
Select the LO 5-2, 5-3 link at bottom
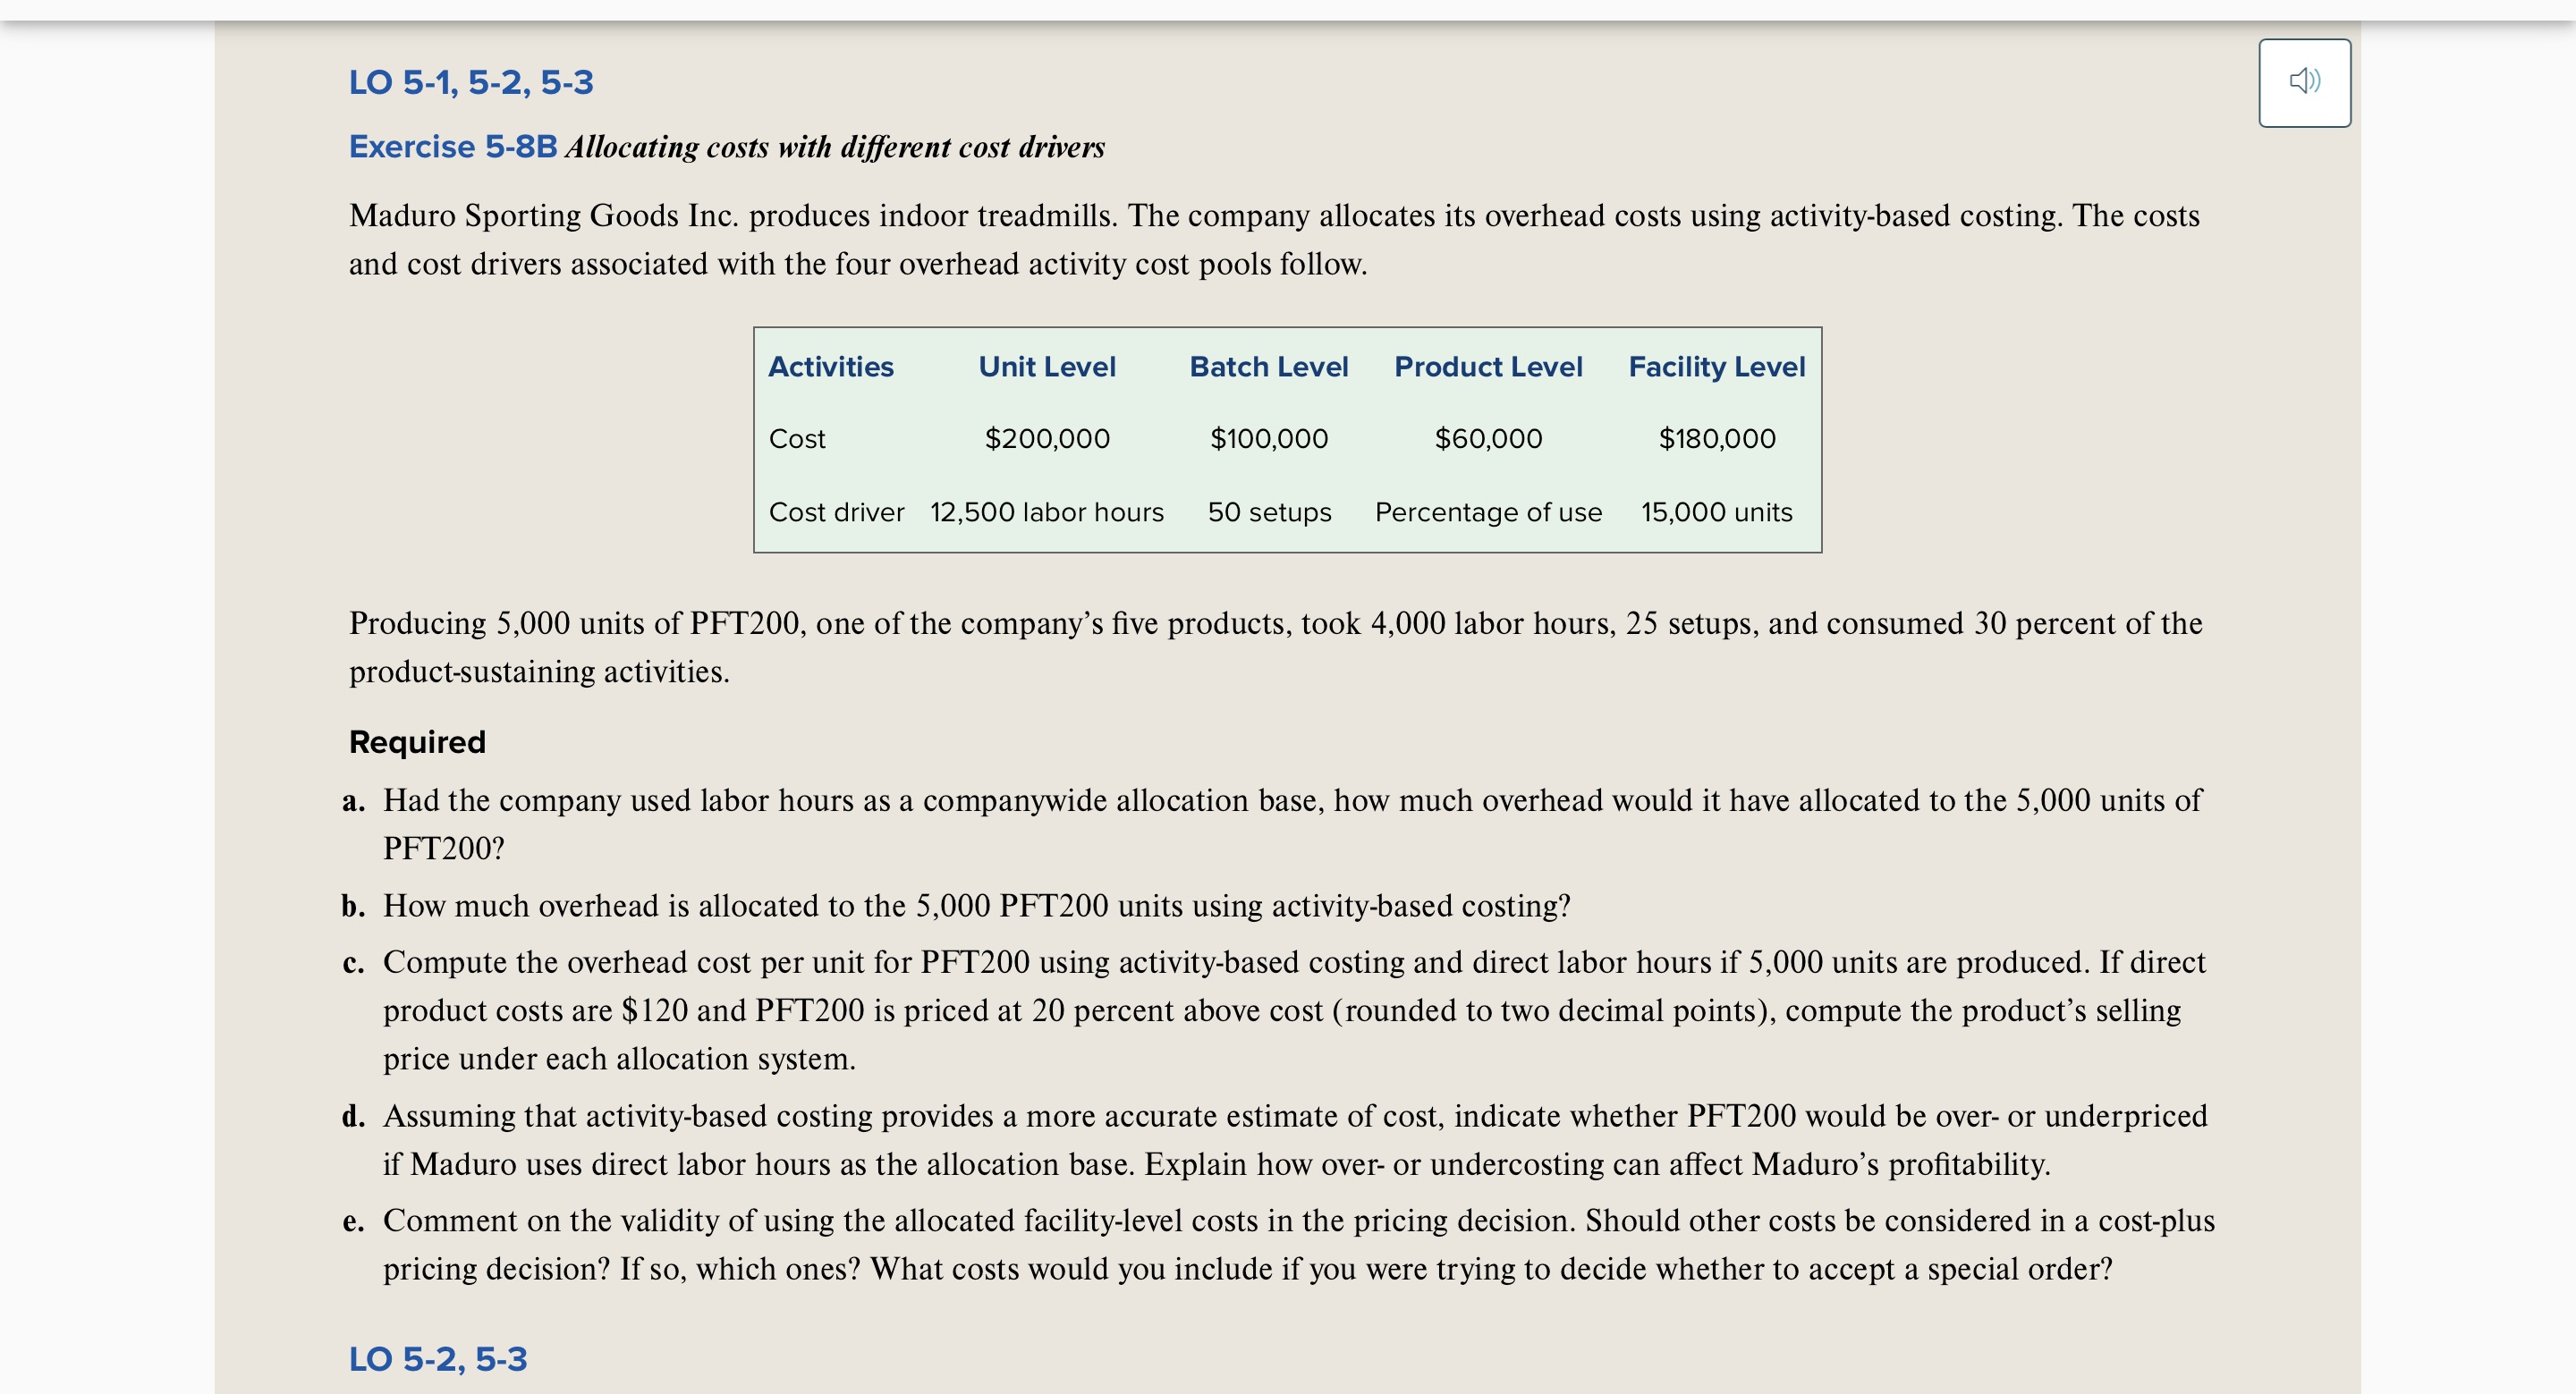[438, 1360]
